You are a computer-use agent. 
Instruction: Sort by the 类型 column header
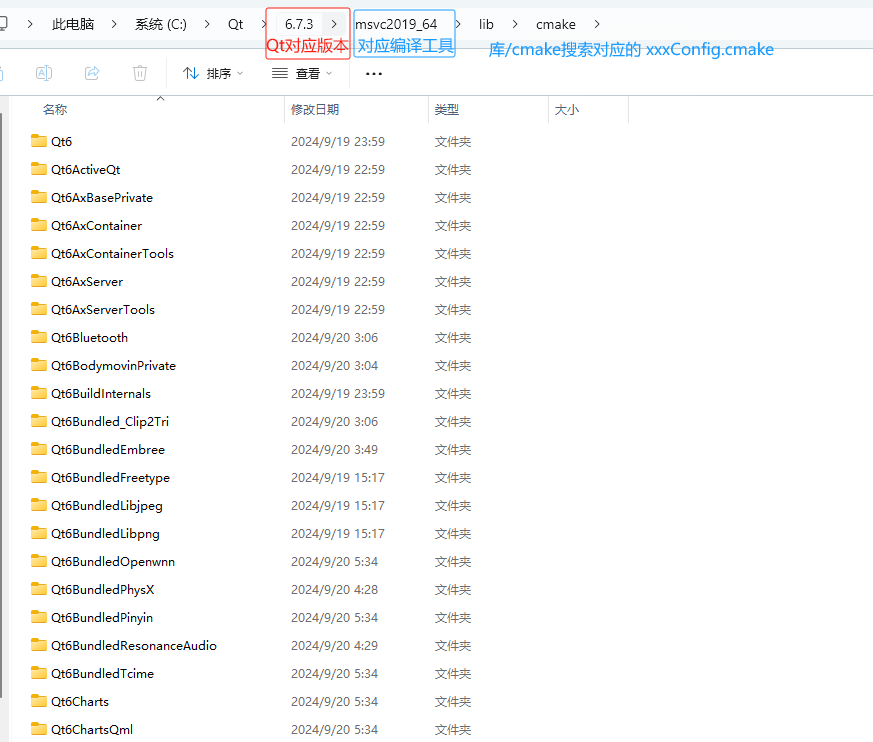447,110
